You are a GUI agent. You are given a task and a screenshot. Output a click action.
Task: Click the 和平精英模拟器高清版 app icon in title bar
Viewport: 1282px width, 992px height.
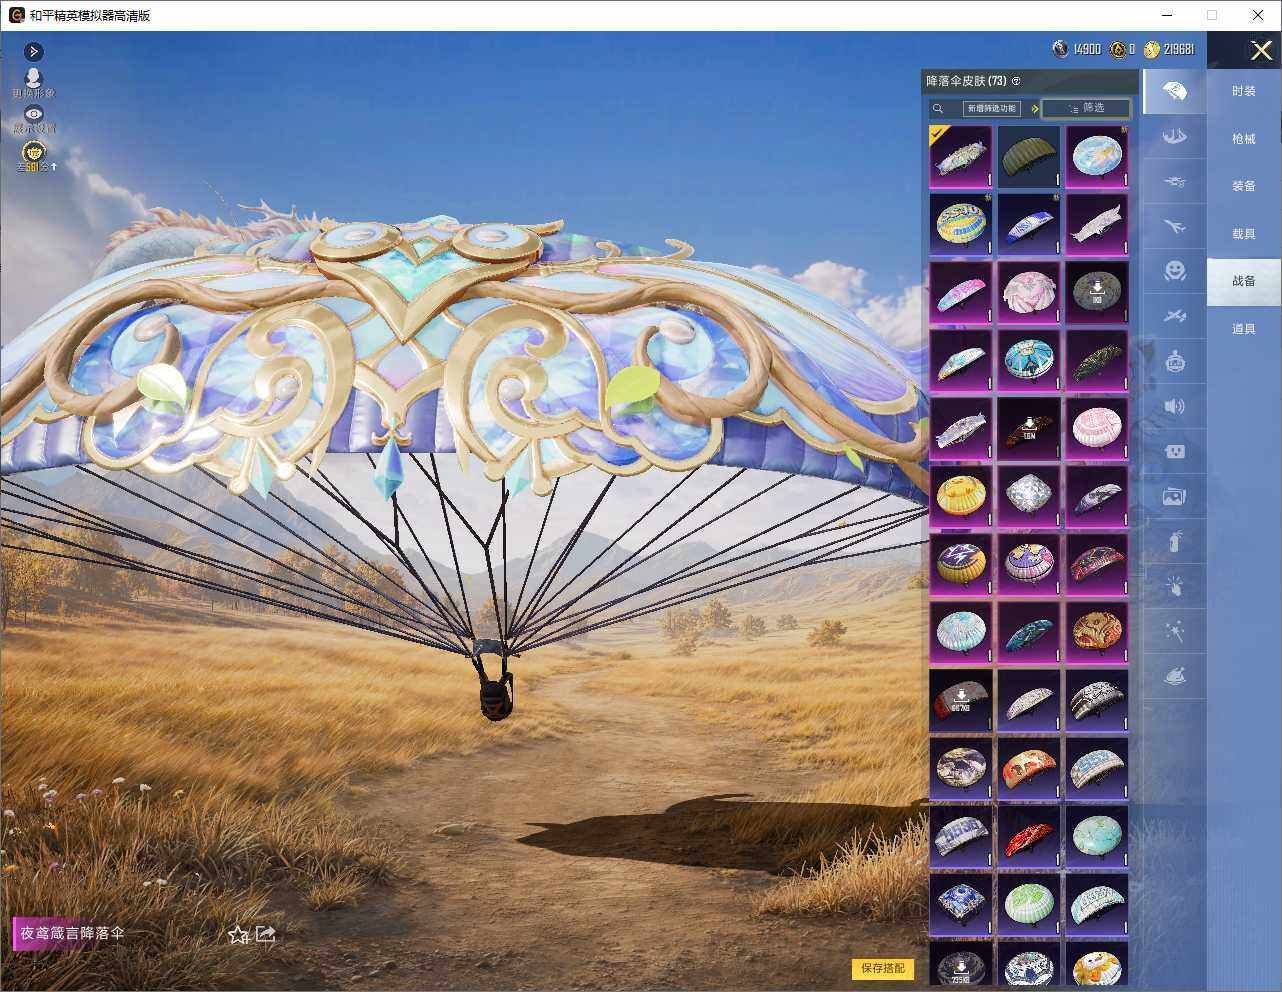(16, 15)
